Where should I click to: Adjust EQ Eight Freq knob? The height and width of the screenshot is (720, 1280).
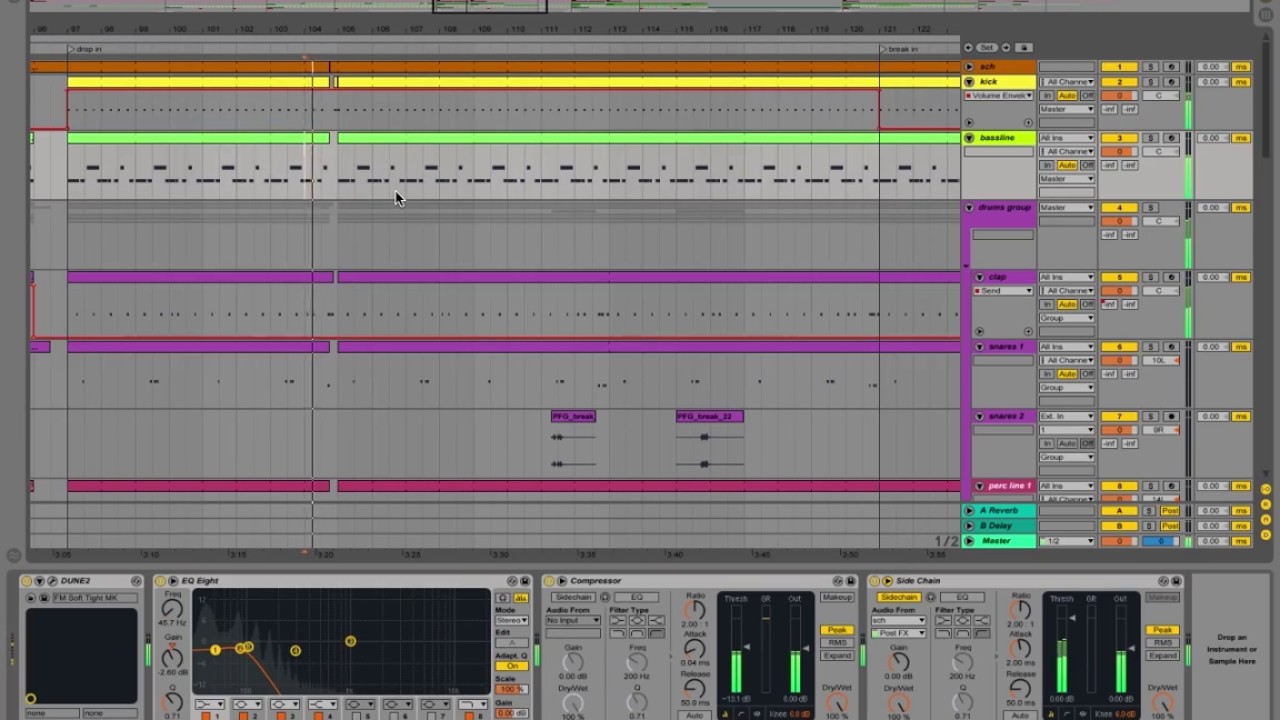pos(172,609)
